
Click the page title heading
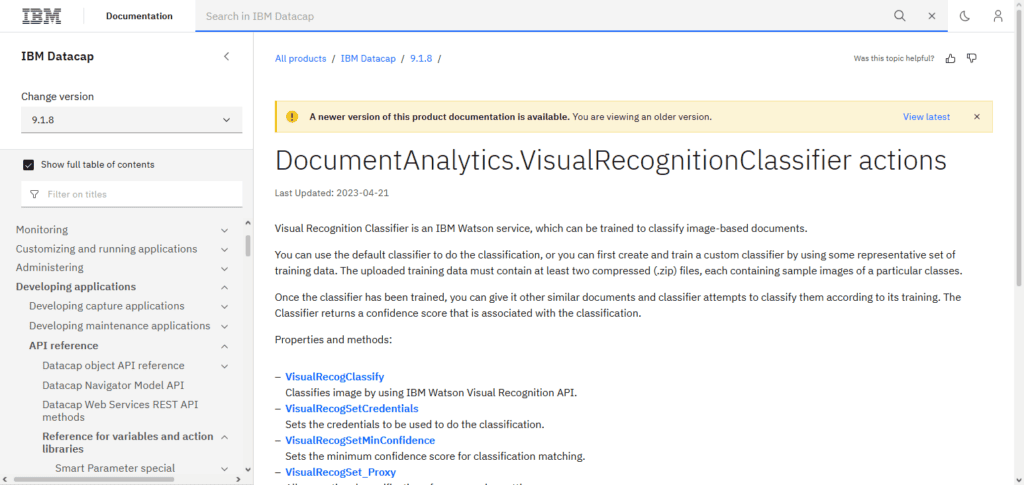[x=611, y=160]
